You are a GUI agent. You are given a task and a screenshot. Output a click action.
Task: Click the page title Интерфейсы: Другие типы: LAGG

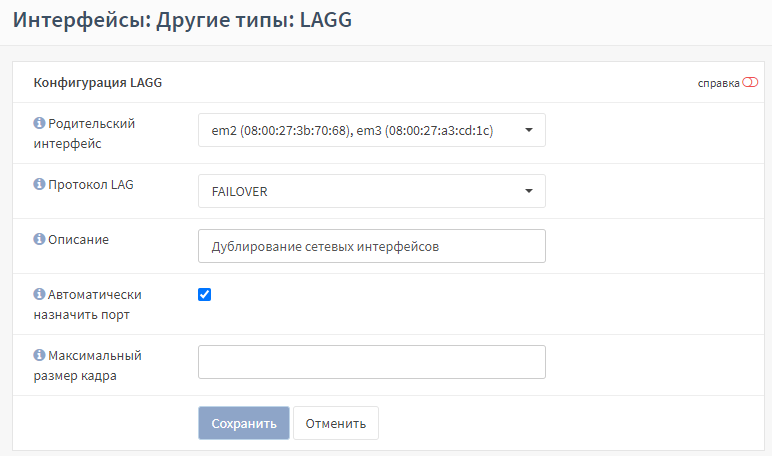coord(182,21)
